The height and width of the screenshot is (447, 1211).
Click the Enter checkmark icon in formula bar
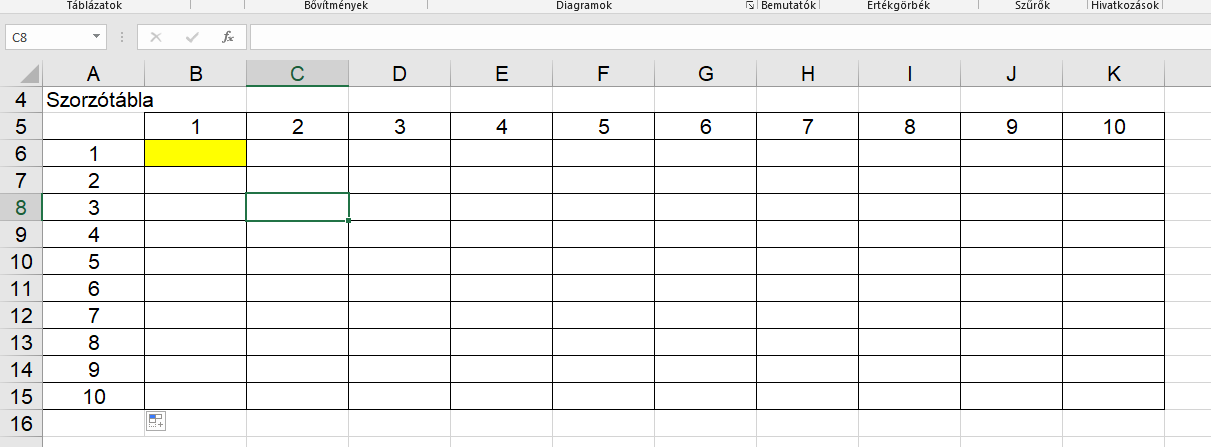pyautogui.click(x=192, y=37)
